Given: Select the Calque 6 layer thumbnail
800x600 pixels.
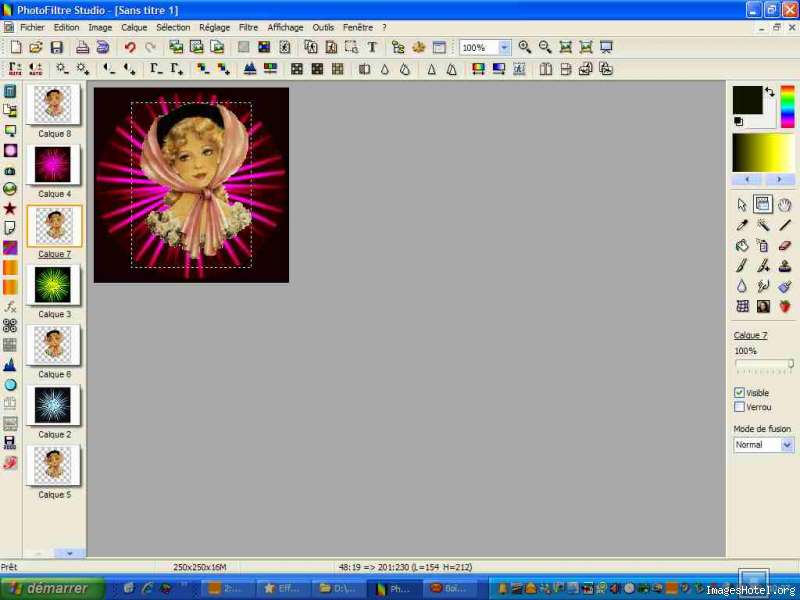Looking at the screenshot, I should click(54, 345).
